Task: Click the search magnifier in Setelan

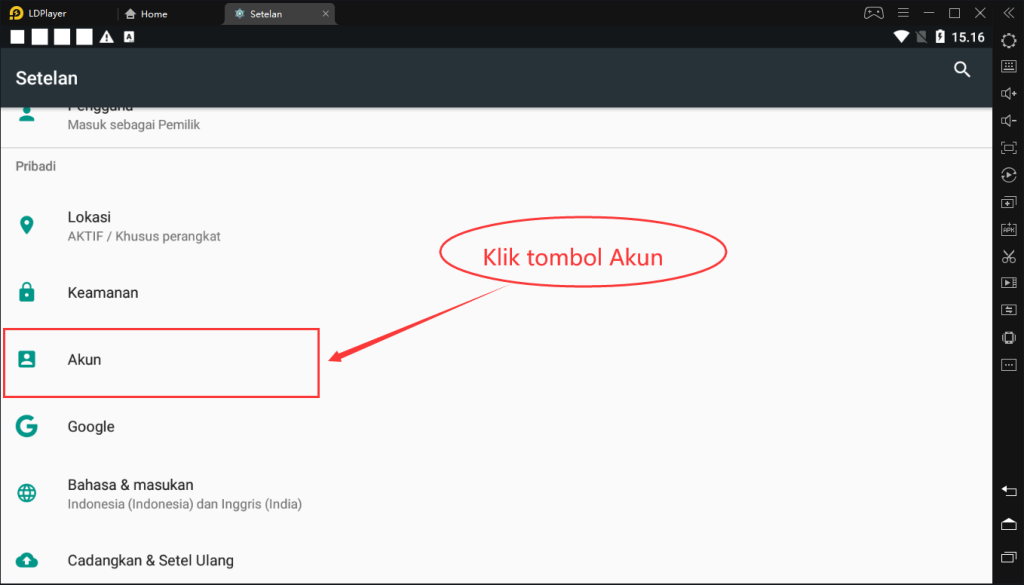Action: (x=962, y=69)
